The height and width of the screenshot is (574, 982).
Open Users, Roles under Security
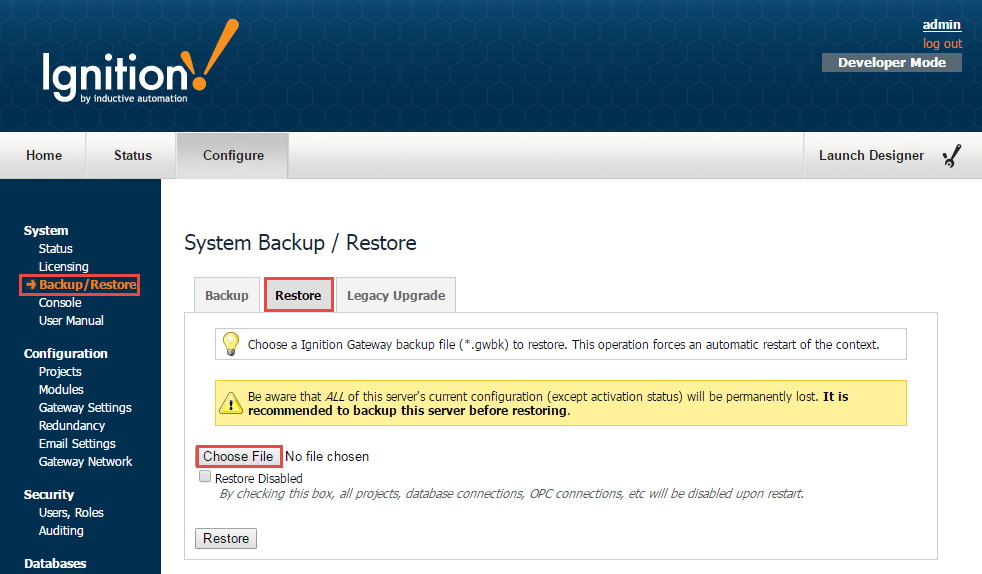tap(71, 513)
